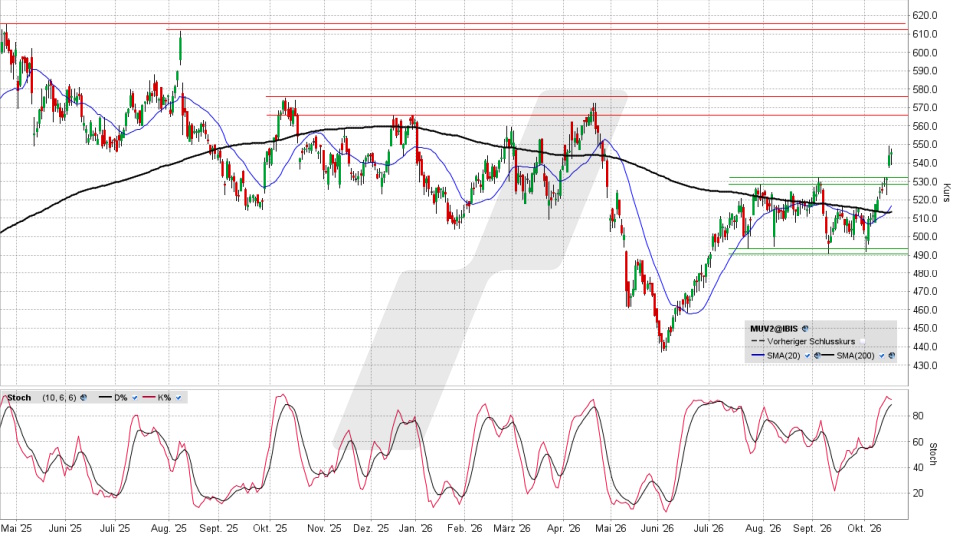
Task: Open the Stoch (10, 6, 6) settings icon
Action: click(83, 397)
